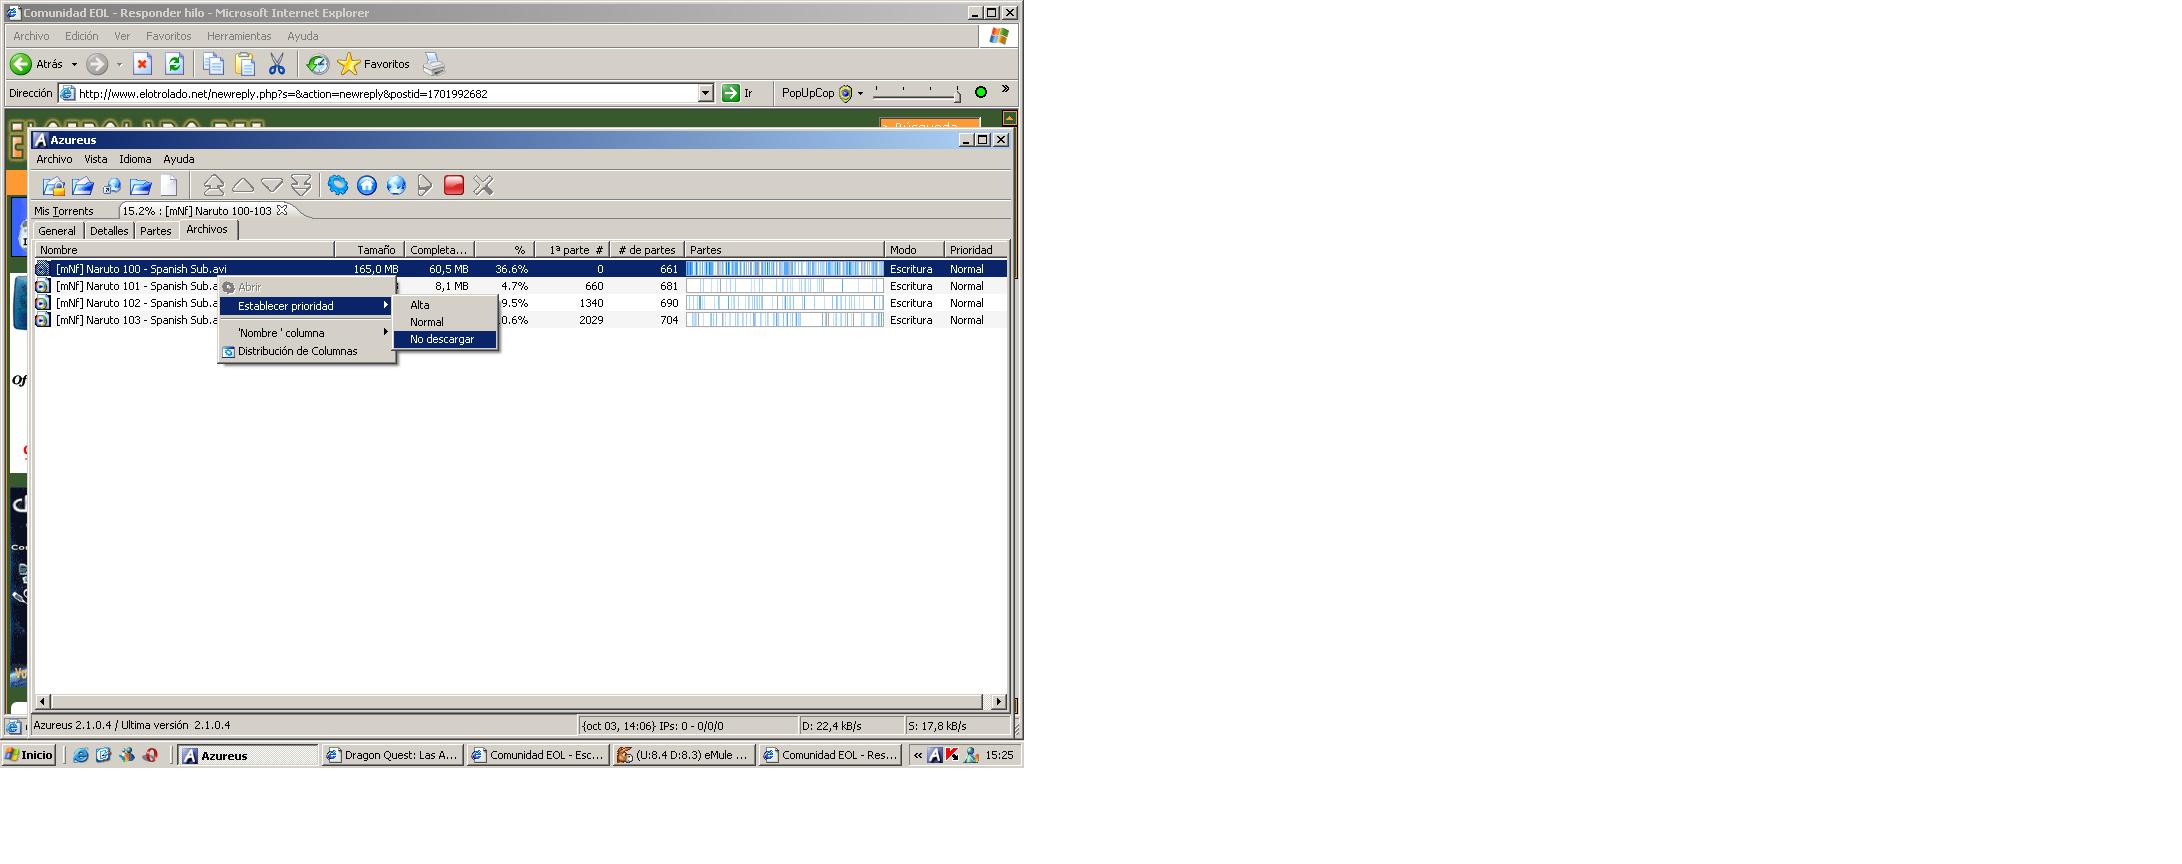Click the blue gear icon in Azureus toolbar
The image size is (2182, 864).
pyautogui.click(x=338, y=185)
